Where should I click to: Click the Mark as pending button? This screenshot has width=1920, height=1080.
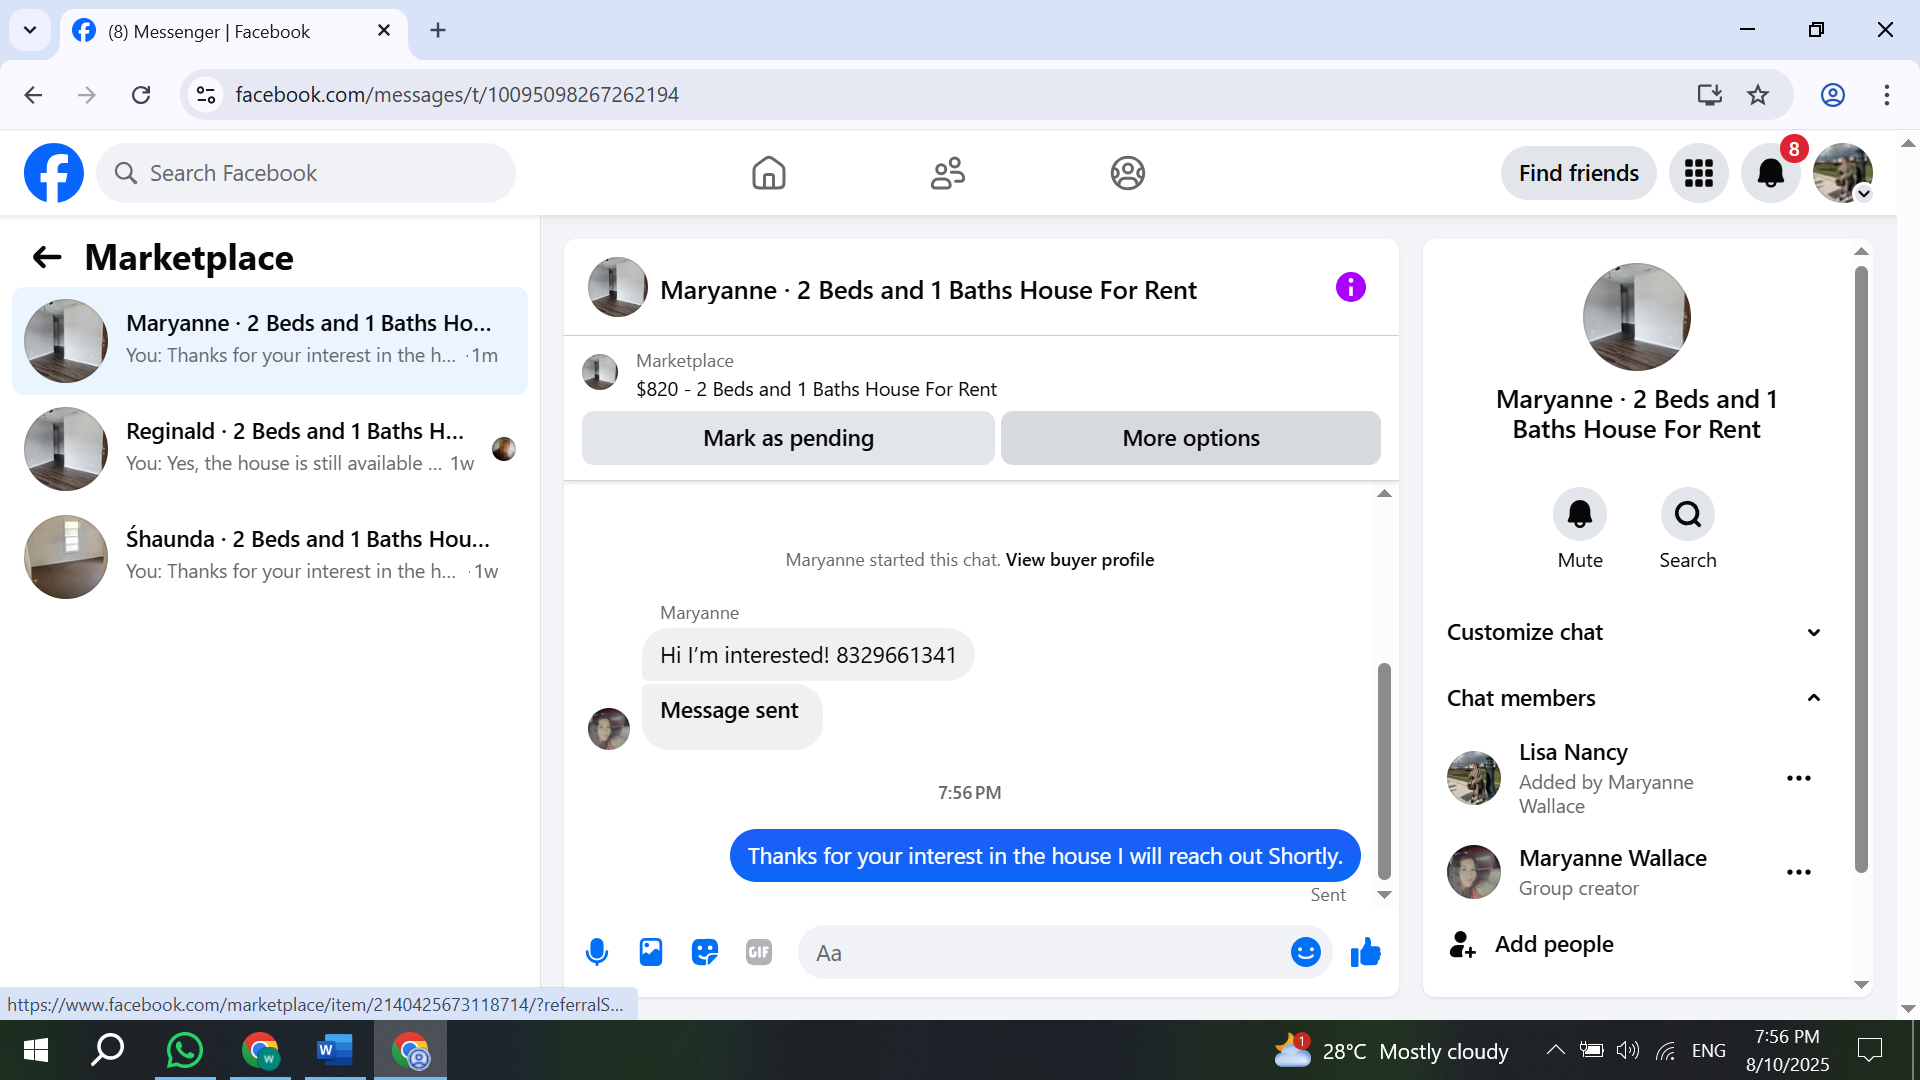click(x=788, y=438)
